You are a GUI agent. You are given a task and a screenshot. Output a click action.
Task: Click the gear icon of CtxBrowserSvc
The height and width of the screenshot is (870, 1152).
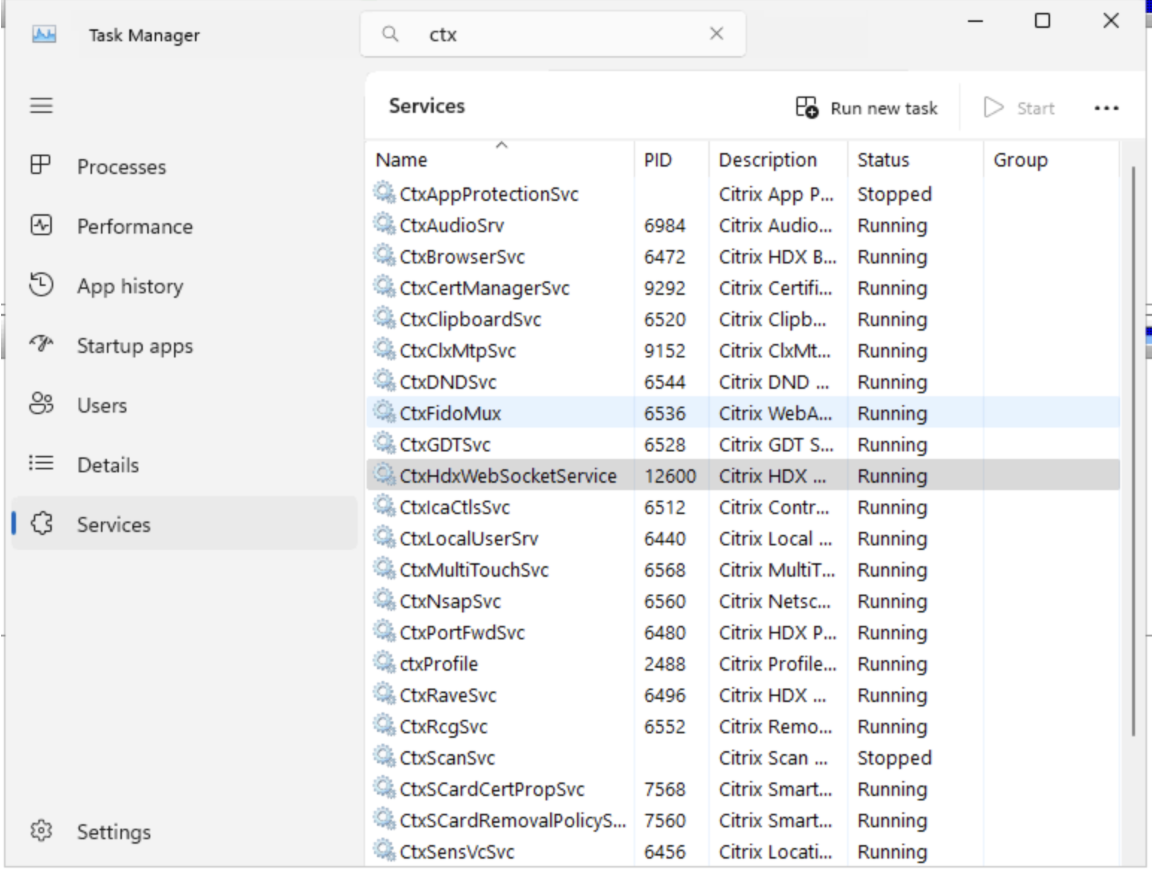coord(384,255)
